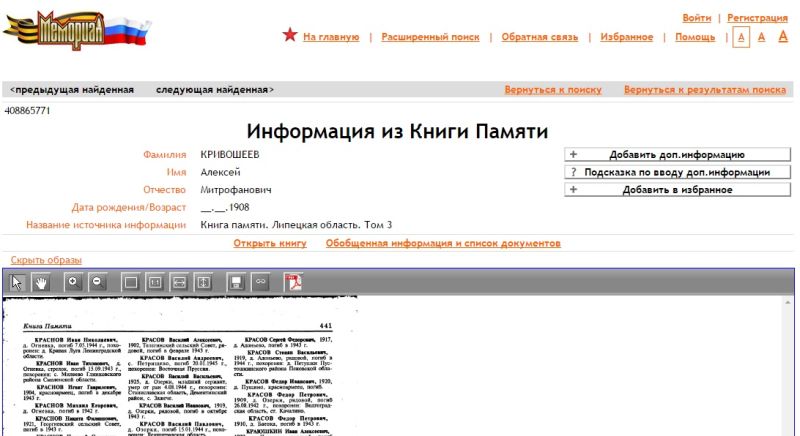Switch to medium font size A
The image size is (800, 436).
click(x=761, y=37)
